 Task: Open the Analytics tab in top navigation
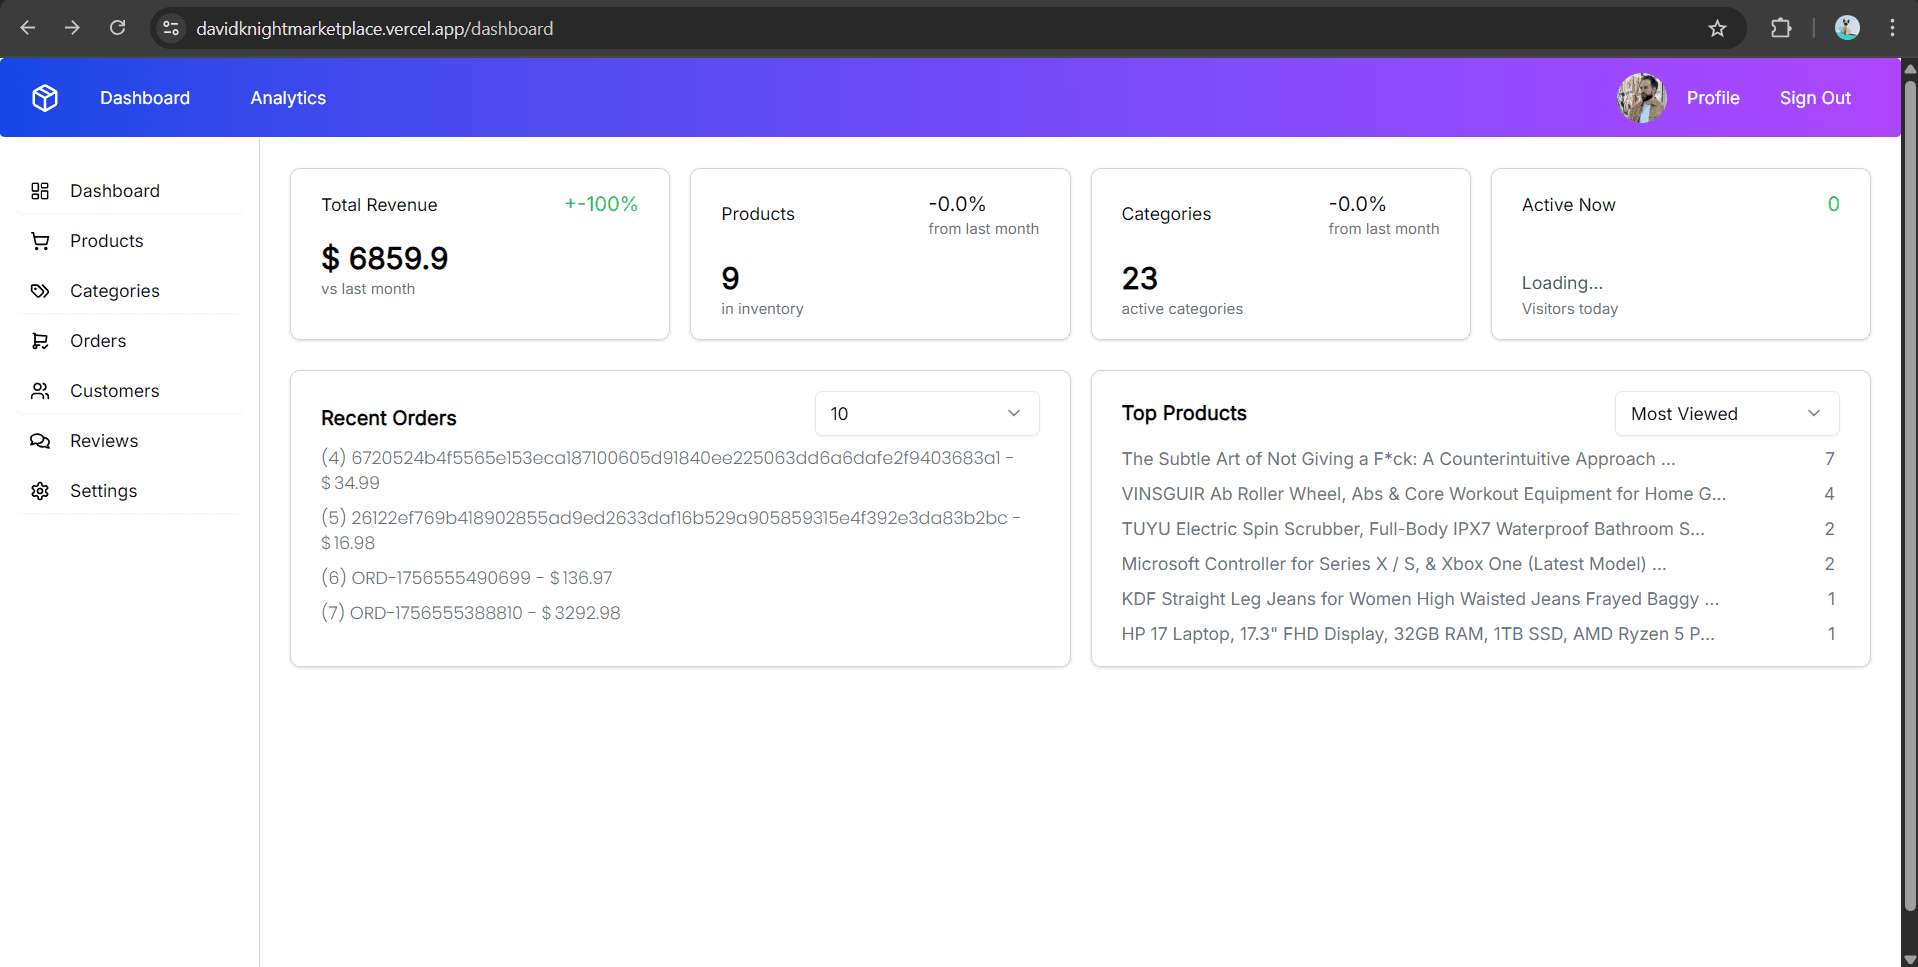[x=288, y=98]
